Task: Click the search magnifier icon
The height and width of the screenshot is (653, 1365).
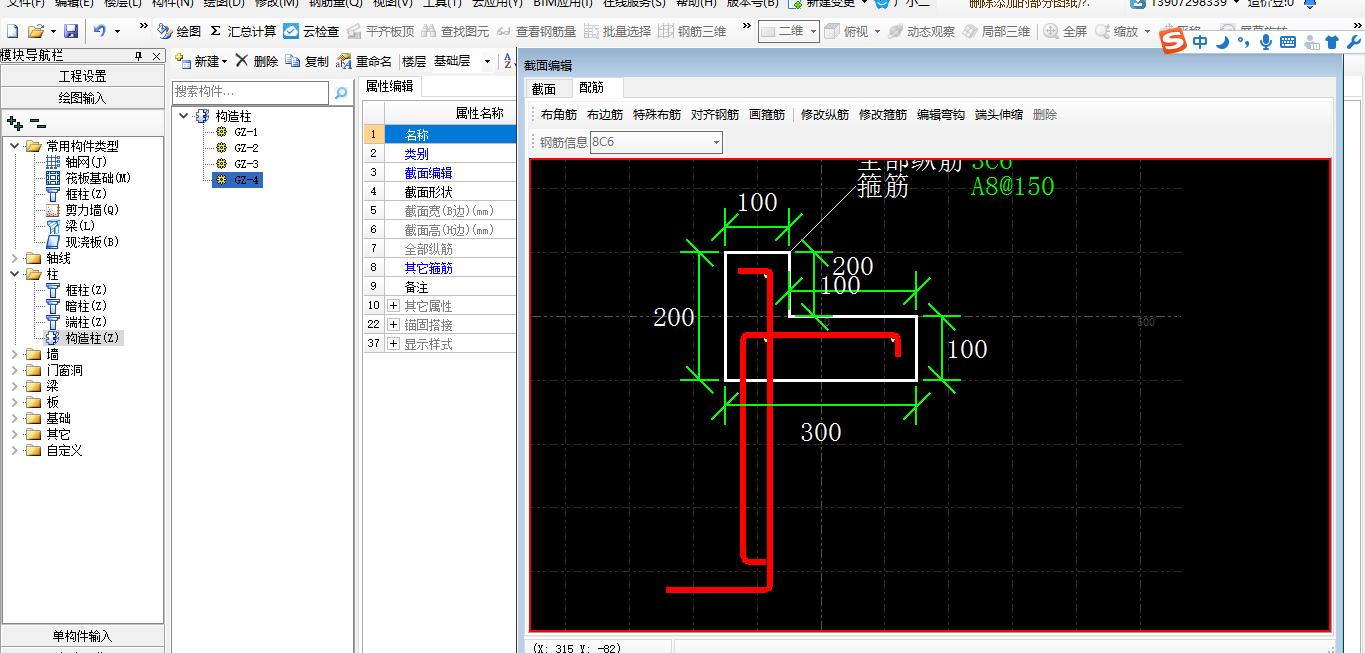Action: pyautogui.click(x=341, y=93)
